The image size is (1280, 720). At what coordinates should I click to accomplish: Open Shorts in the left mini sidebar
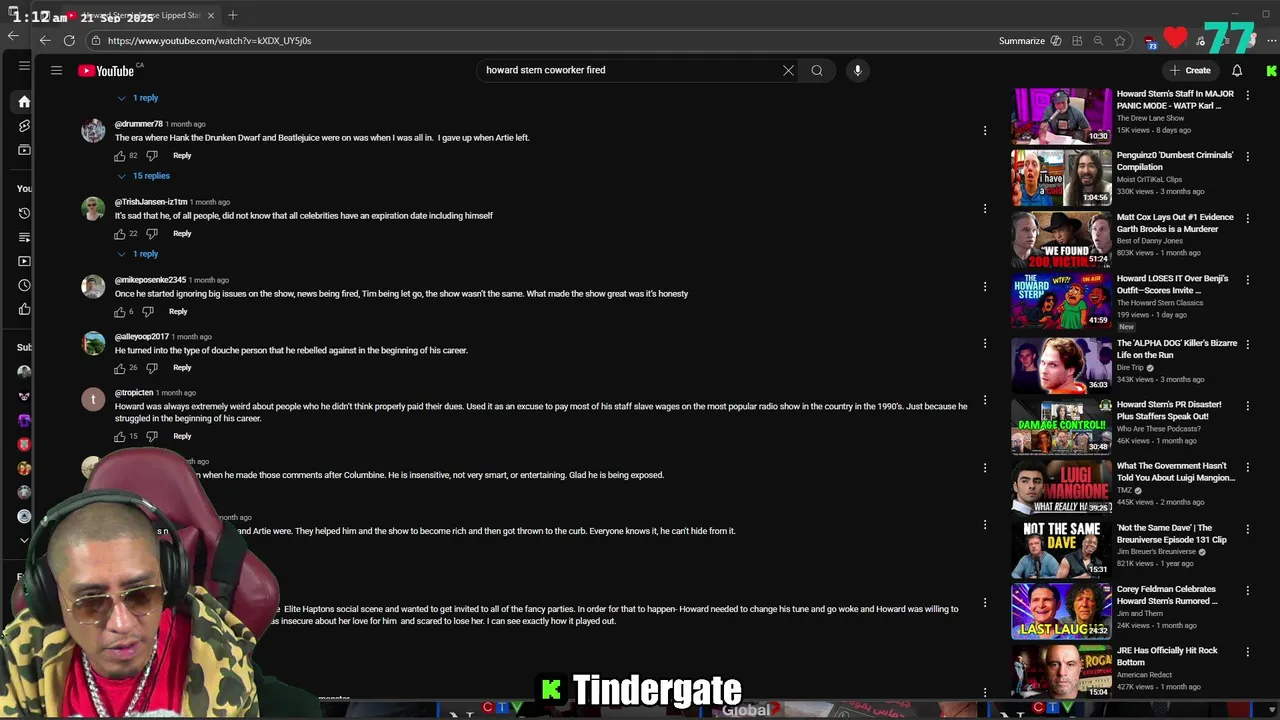[24, 126]
